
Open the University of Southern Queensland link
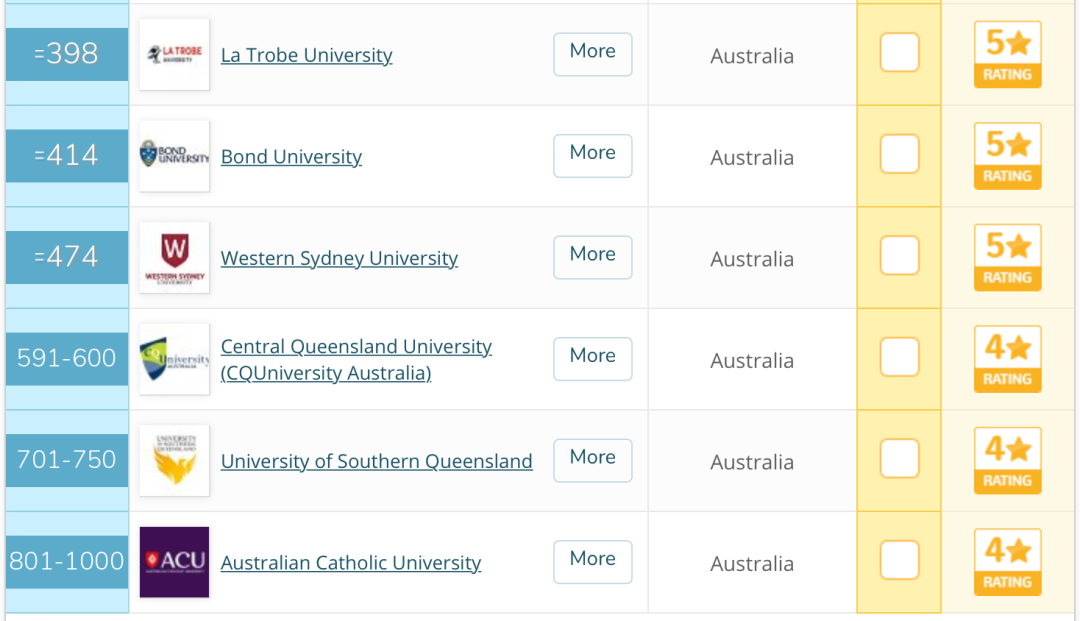coord(377,461)
